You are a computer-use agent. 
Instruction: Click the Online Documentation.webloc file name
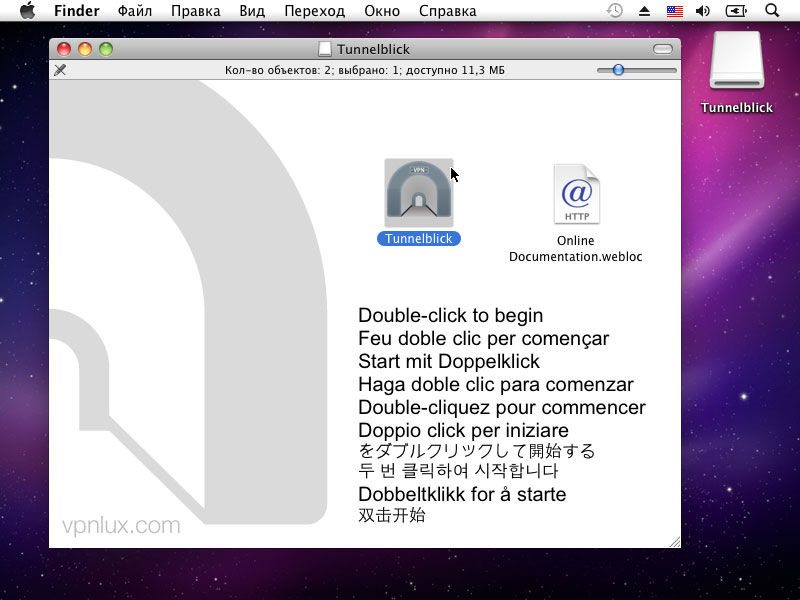pyautogui.click(x=576, y=248)
